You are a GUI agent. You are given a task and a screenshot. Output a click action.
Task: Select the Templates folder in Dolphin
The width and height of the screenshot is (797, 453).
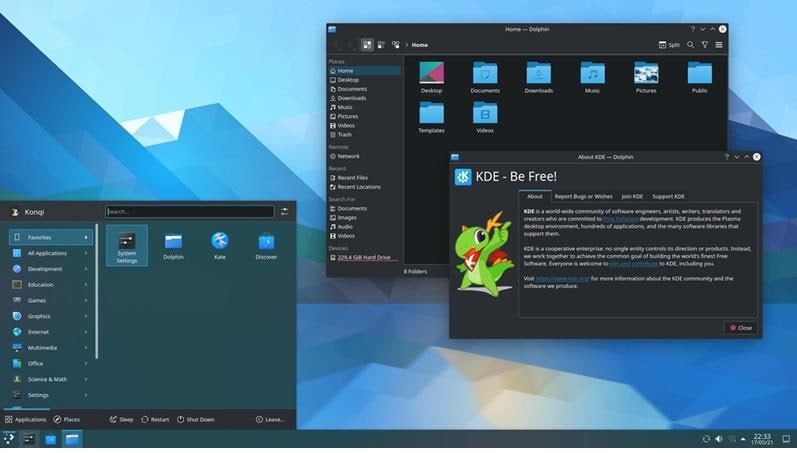tap(432, 117)
